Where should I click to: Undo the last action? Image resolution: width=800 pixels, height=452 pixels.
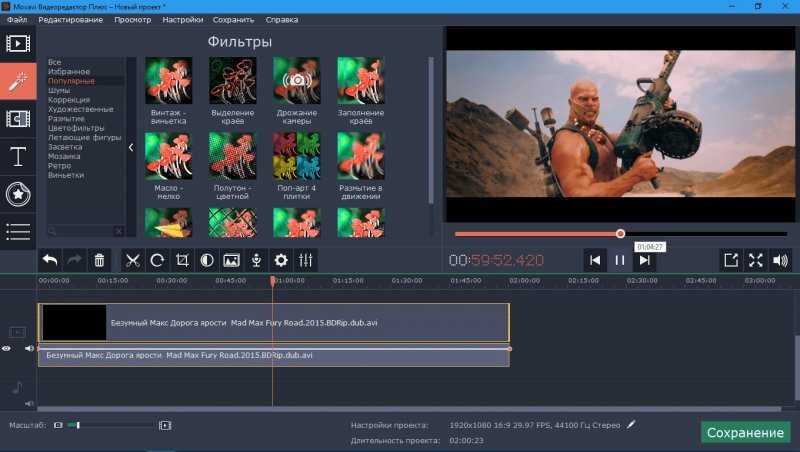49,260
